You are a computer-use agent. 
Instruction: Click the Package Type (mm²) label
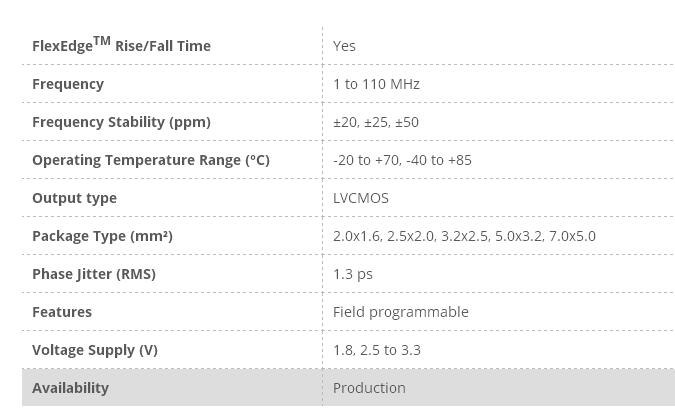click(x=102, y=236)
